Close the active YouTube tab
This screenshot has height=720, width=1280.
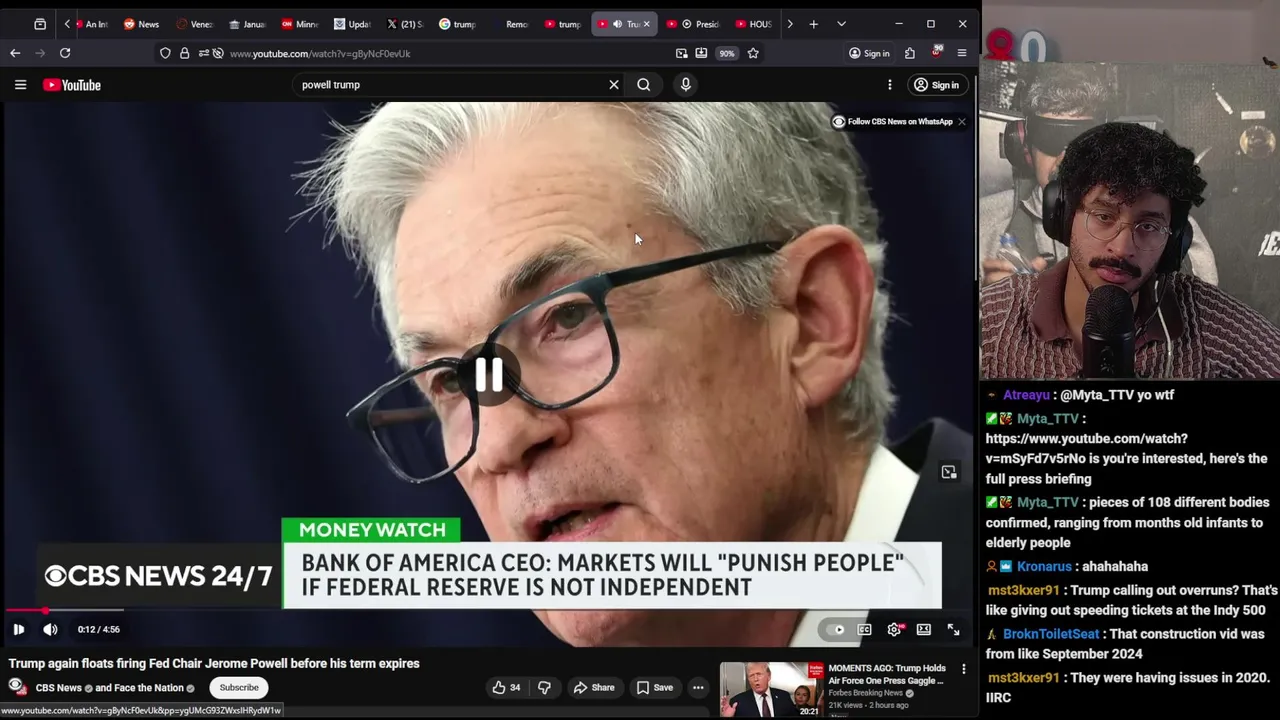[646, 24]
